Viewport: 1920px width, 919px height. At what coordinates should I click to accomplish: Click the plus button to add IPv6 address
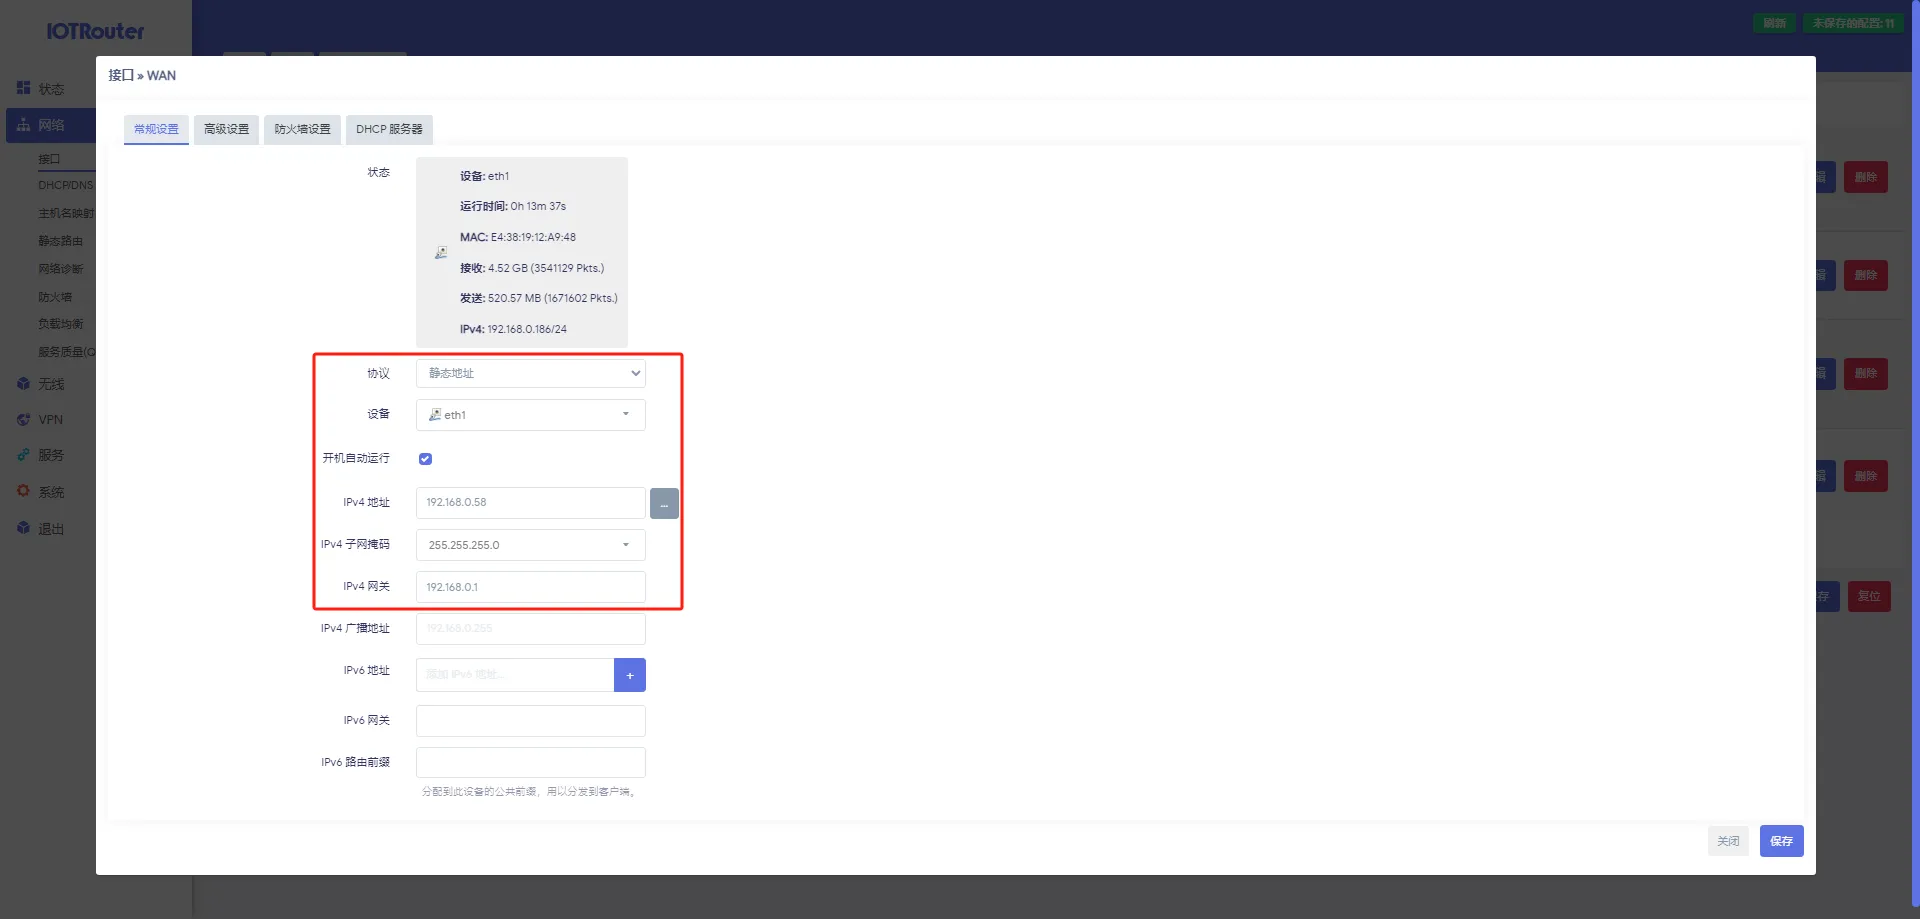pos(629,675)
